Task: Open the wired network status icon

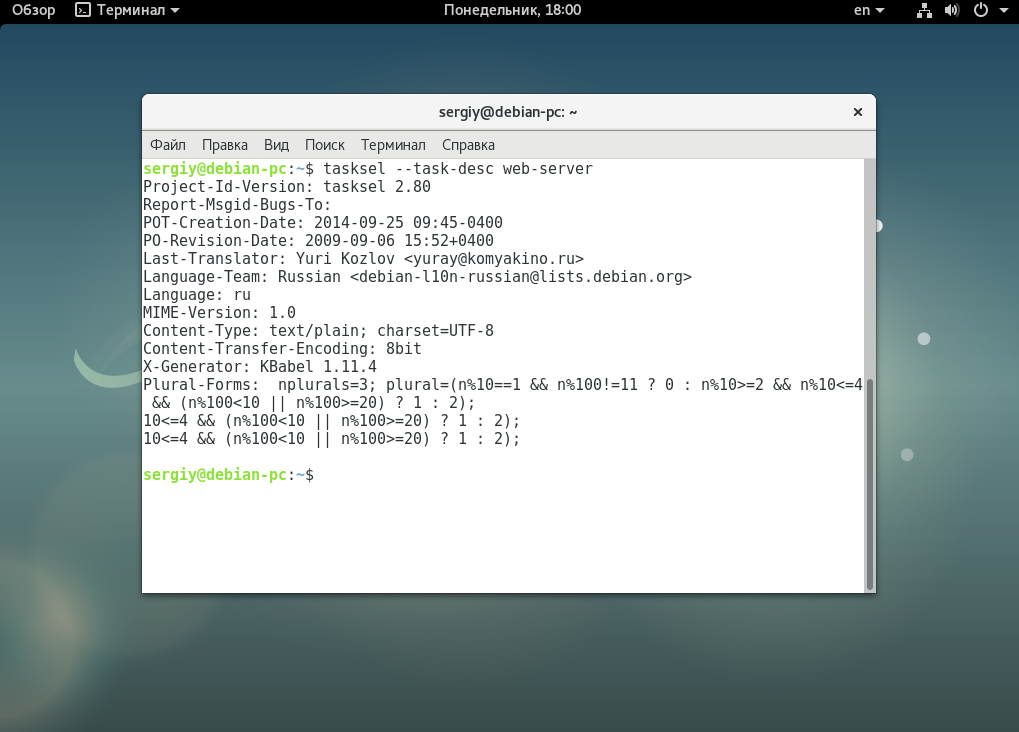Action: click(924, 11)
